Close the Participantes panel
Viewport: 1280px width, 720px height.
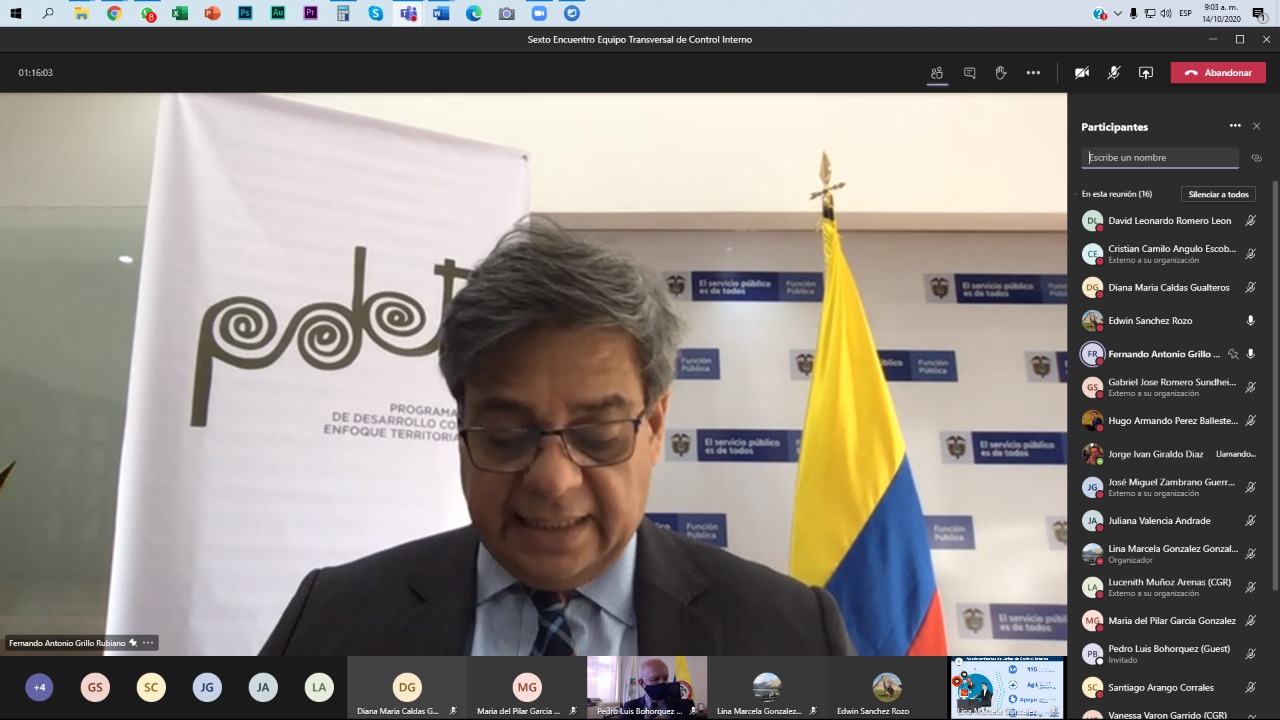1257,126
